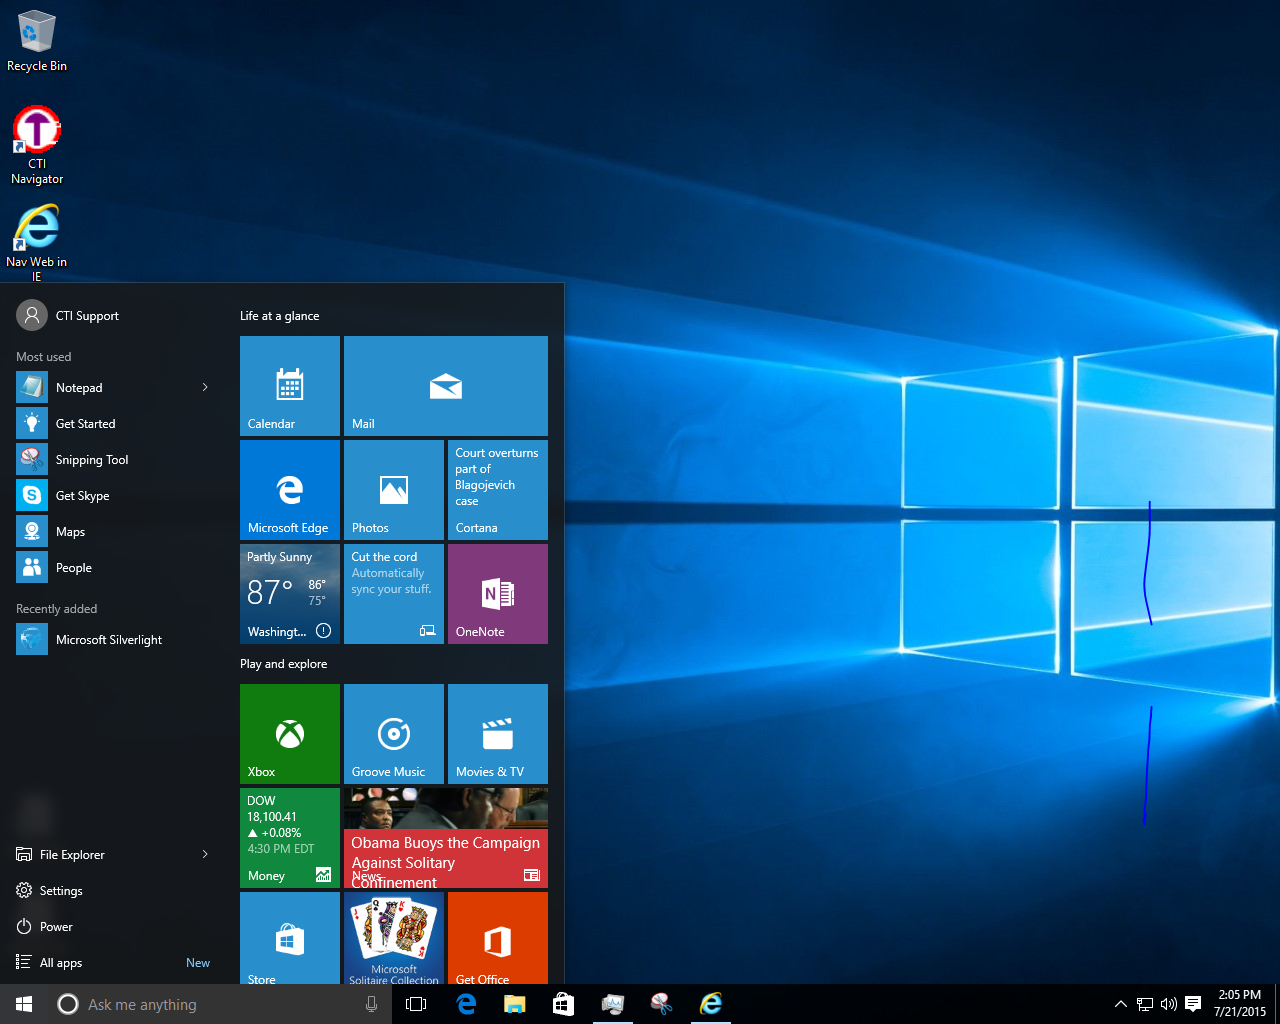The image size is (1280, 1024).
Task: Open the Store tile
Action: (x=290, y=938)
